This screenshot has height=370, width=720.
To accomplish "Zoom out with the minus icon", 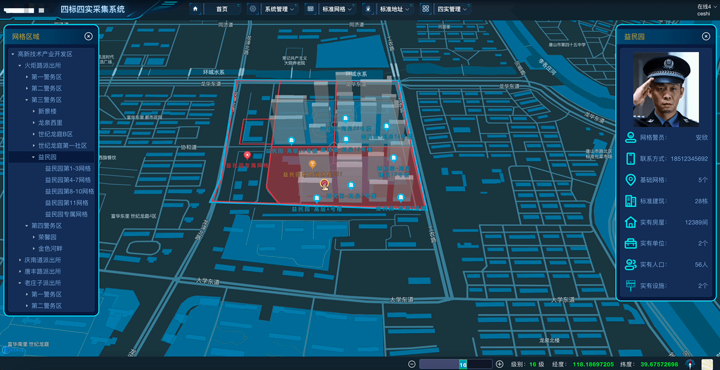I will tap(412, 364).
